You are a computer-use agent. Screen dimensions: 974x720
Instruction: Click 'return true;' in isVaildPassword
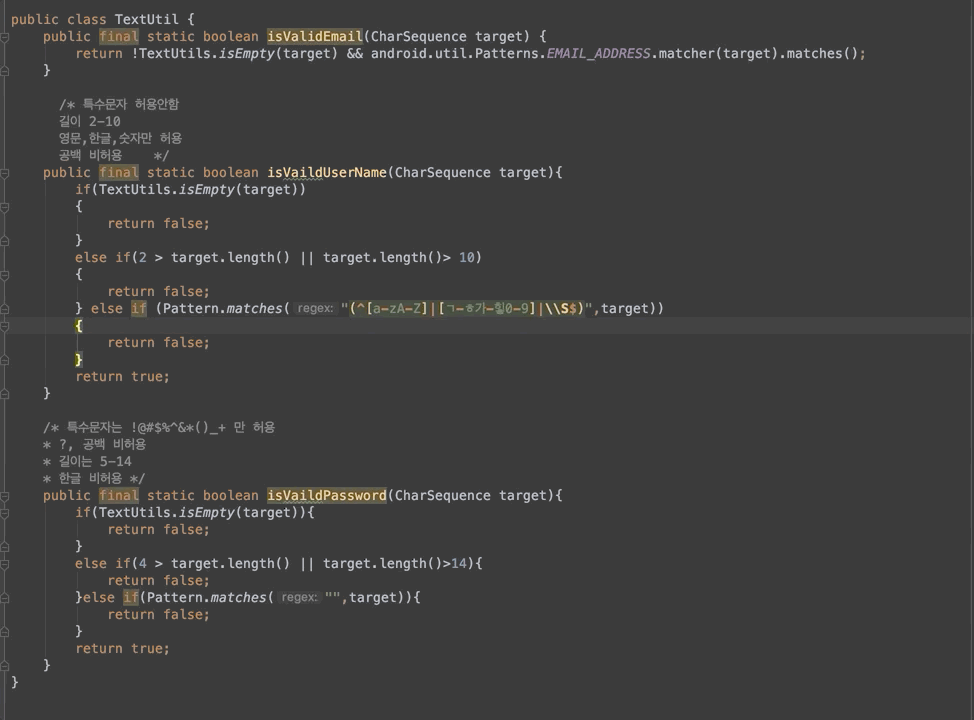tap(122, 649)
